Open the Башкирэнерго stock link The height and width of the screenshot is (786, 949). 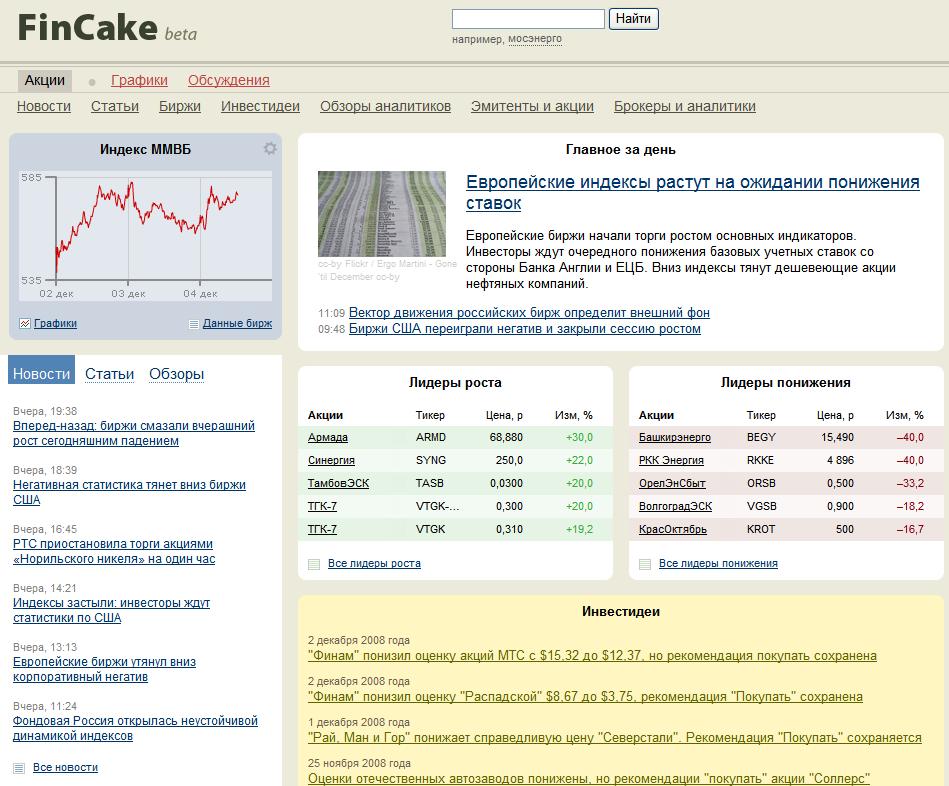[675, 437]
